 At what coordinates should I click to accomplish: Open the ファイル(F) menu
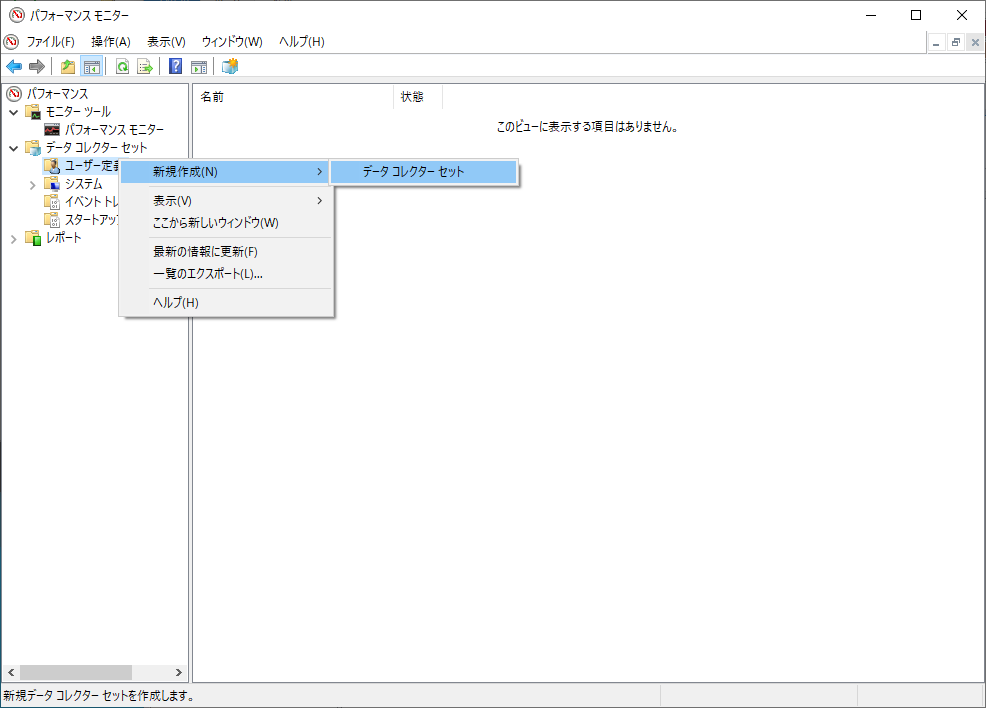click(50, 41)
